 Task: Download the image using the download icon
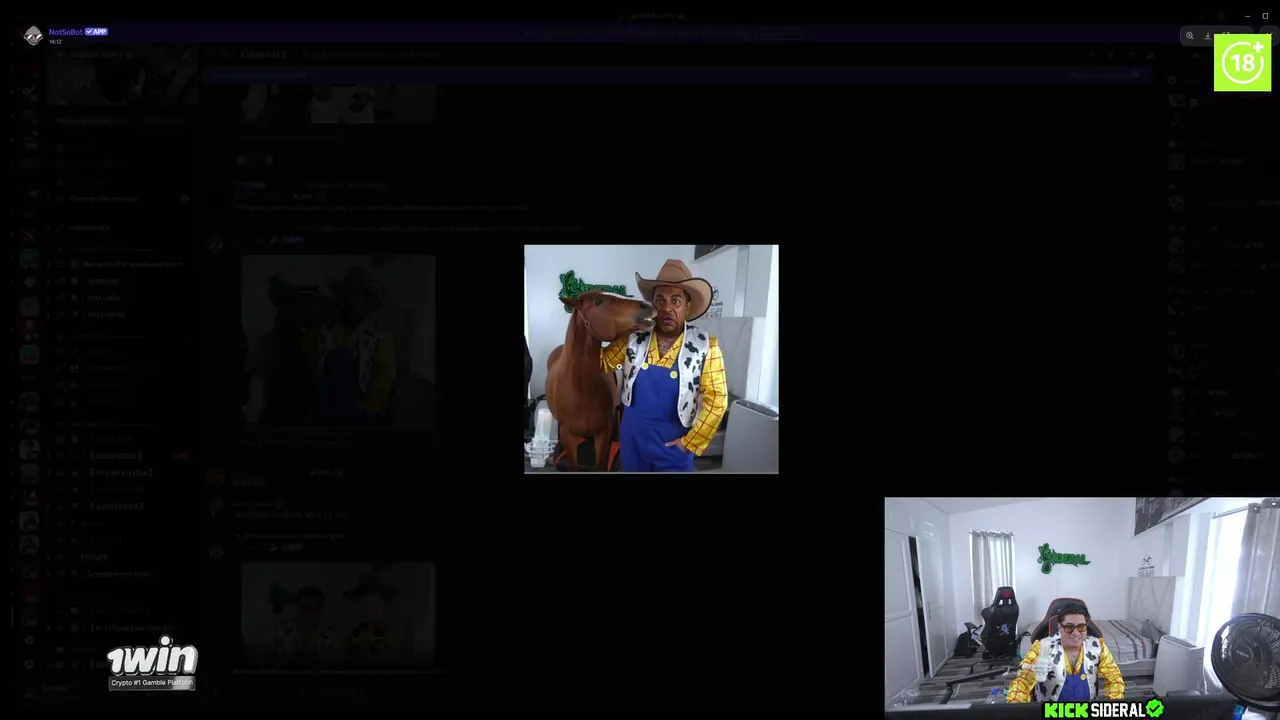[1207, 36]
